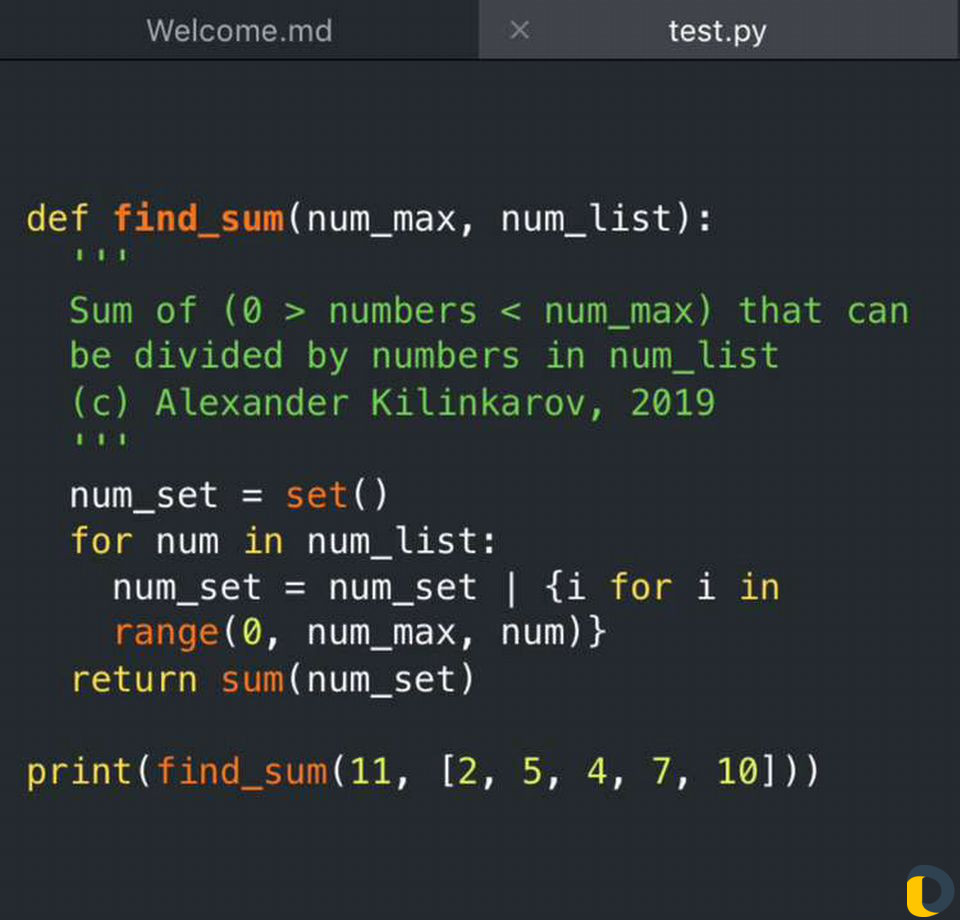Image resolution: width=960 pixels, height=920 pixels.
Task: Place cursor on num_list parameter in def line
Action: (x=585, y=218)
